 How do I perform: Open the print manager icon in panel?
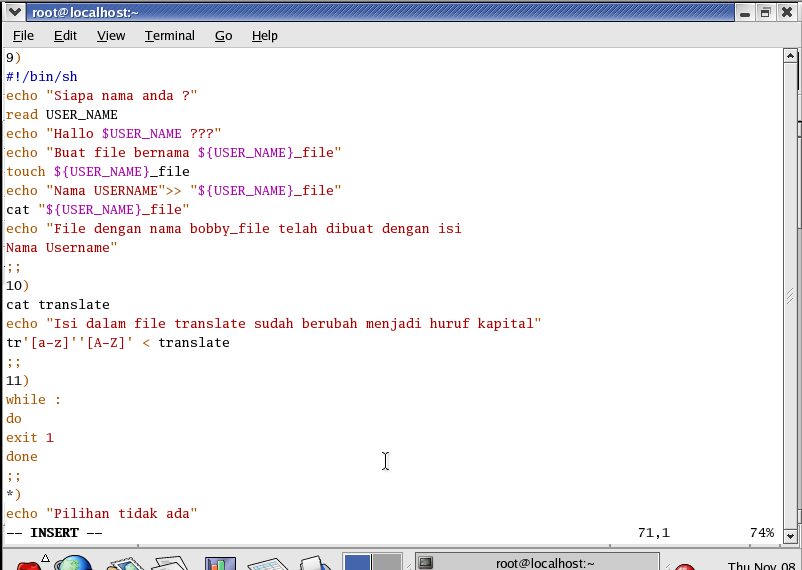[x=316, y=563]
